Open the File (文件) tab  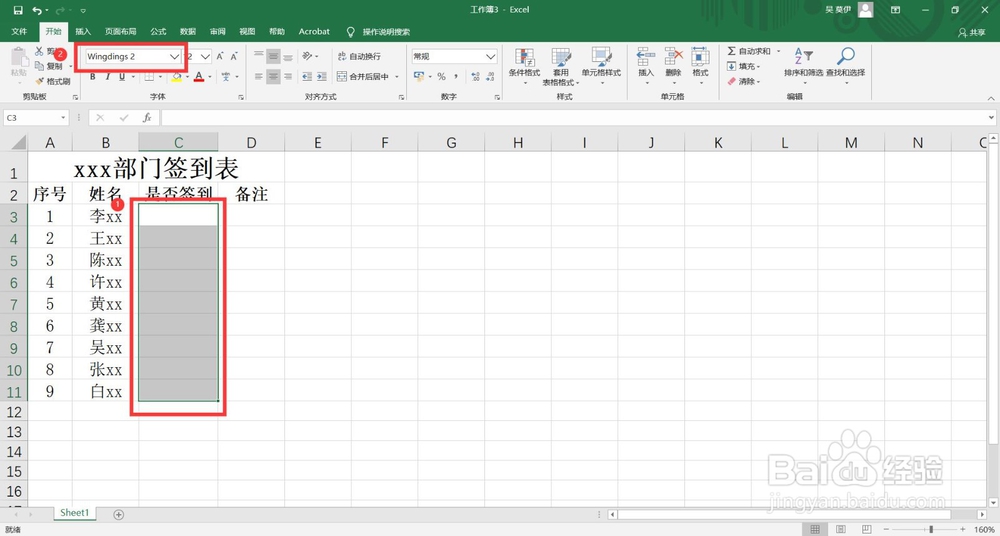[19, 31]
